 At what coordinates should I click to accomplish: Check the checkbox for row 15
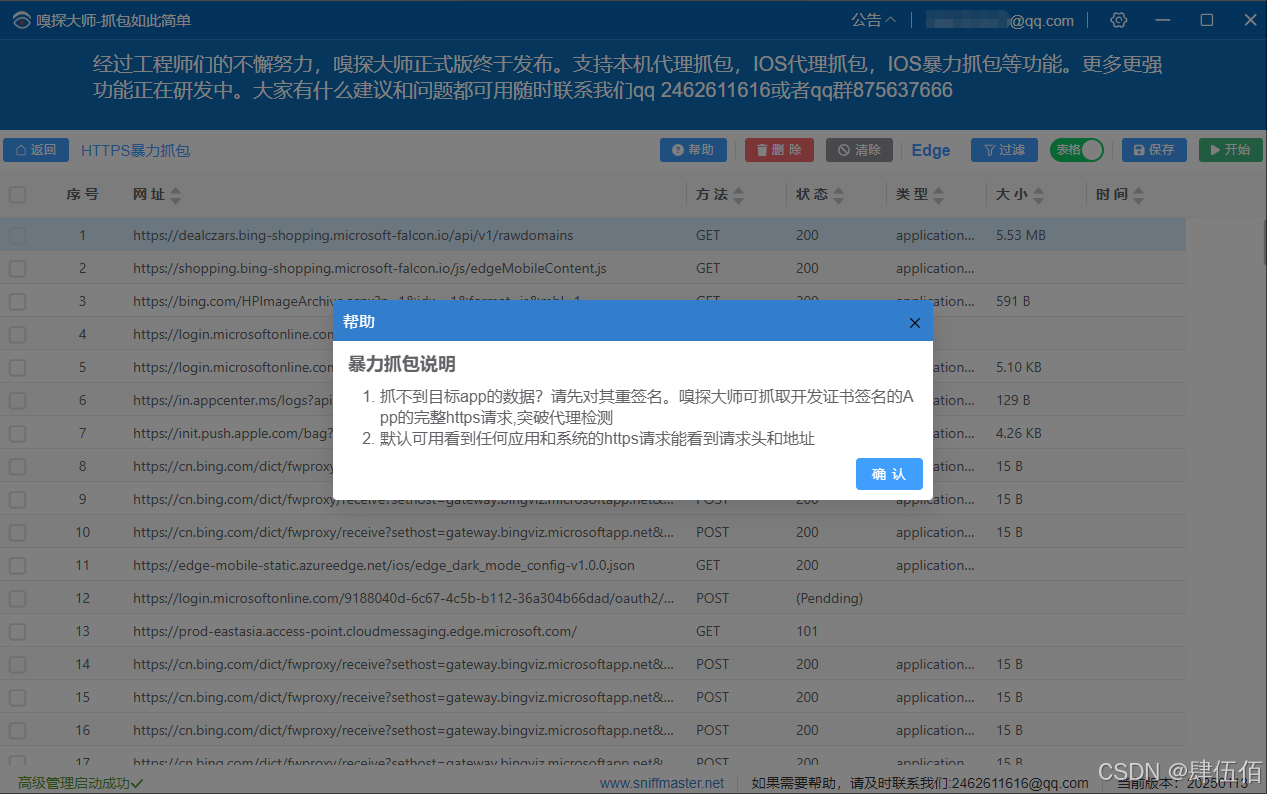18,698
